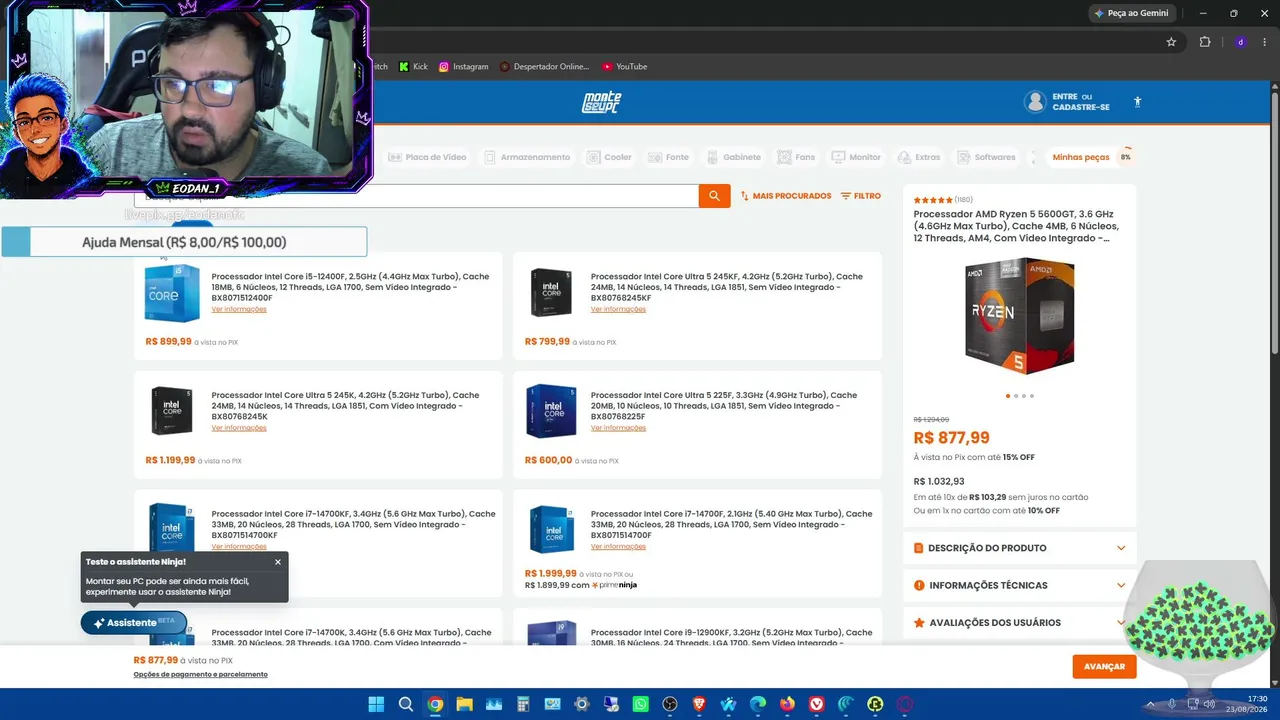
Task: Click Entre ou Cadastre-se login link
Action: (x=1081, y=102)
